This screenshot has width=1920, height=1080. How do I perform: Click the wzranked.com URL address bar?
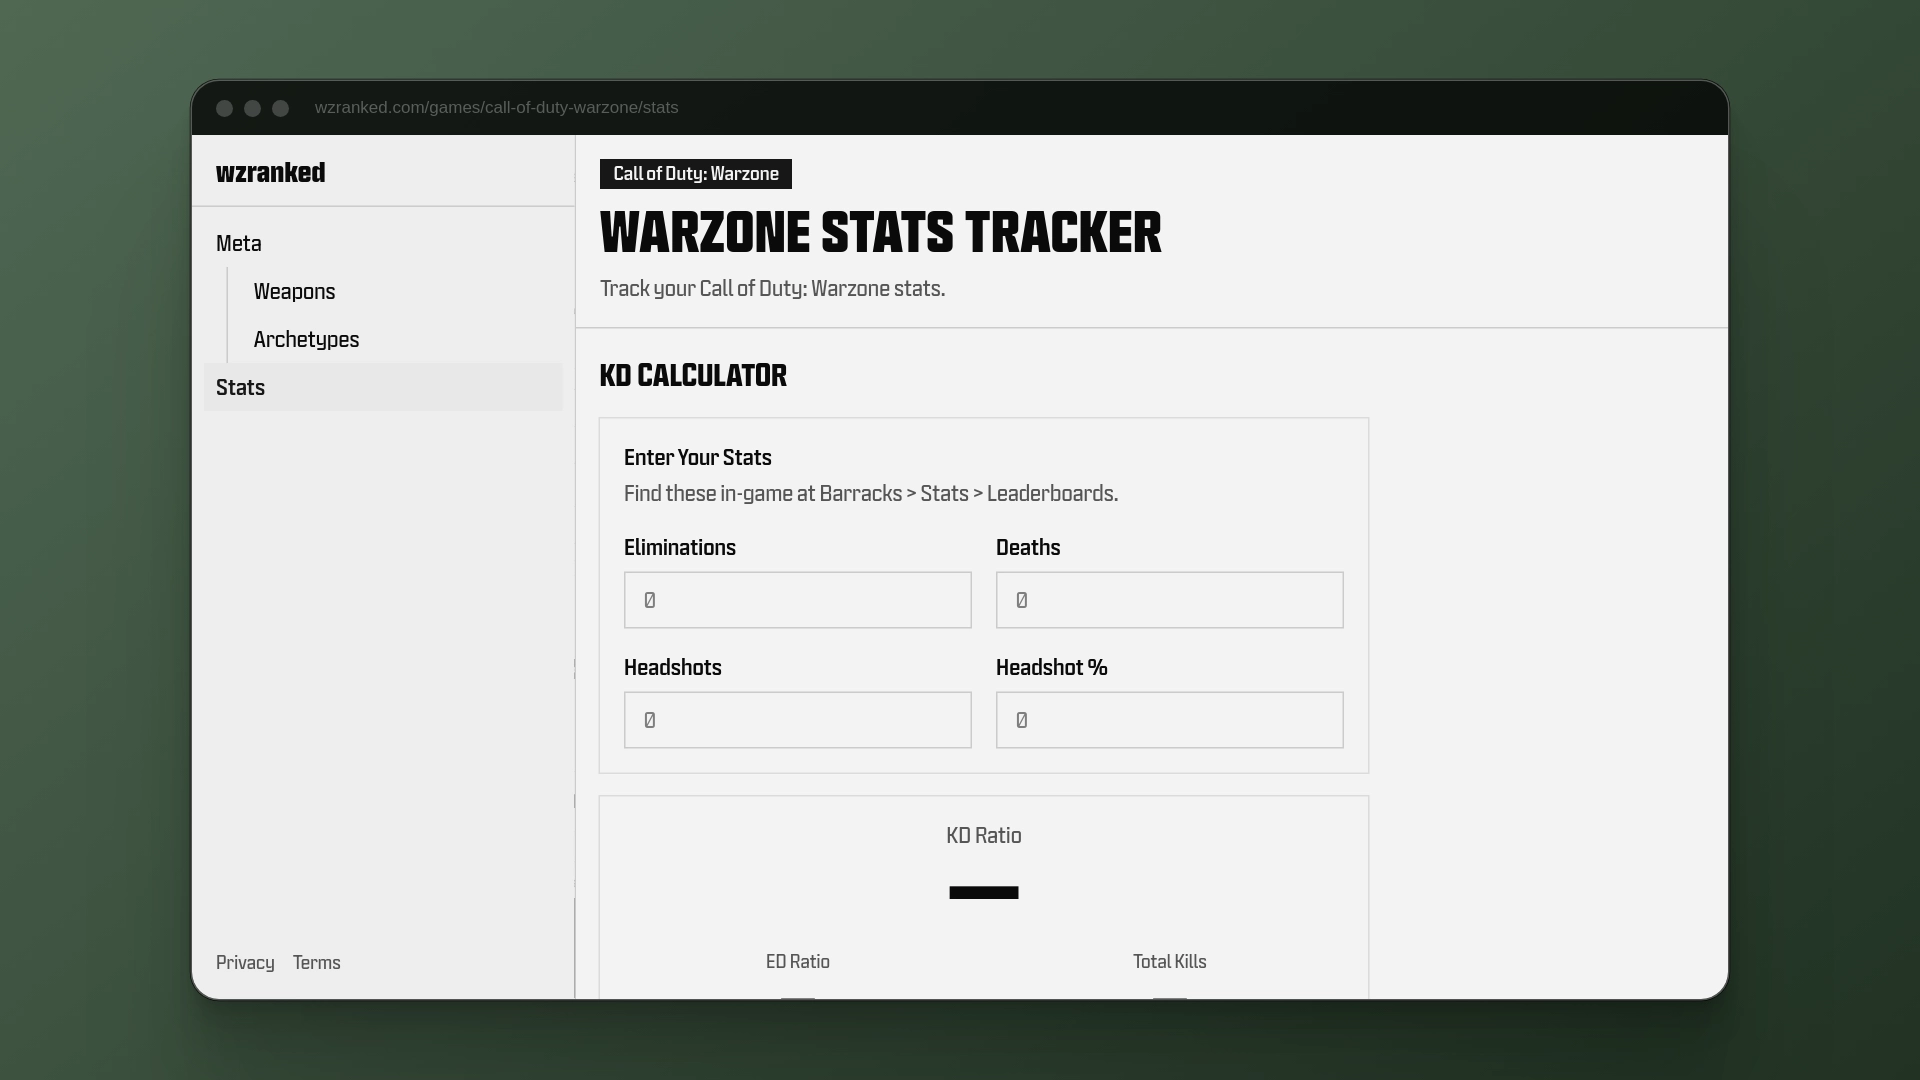[496, 108]
